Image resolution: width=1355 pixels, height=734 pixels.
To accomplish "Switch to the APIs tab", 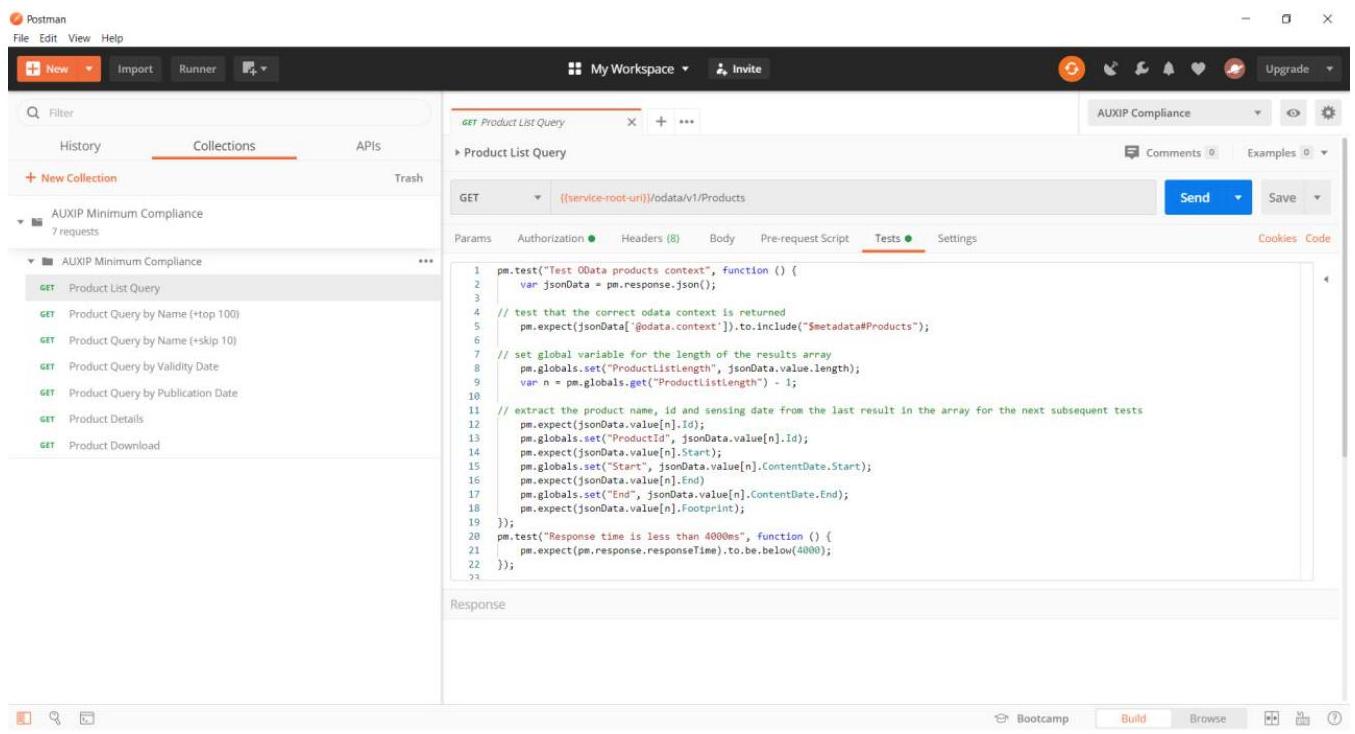I will 367,145.
